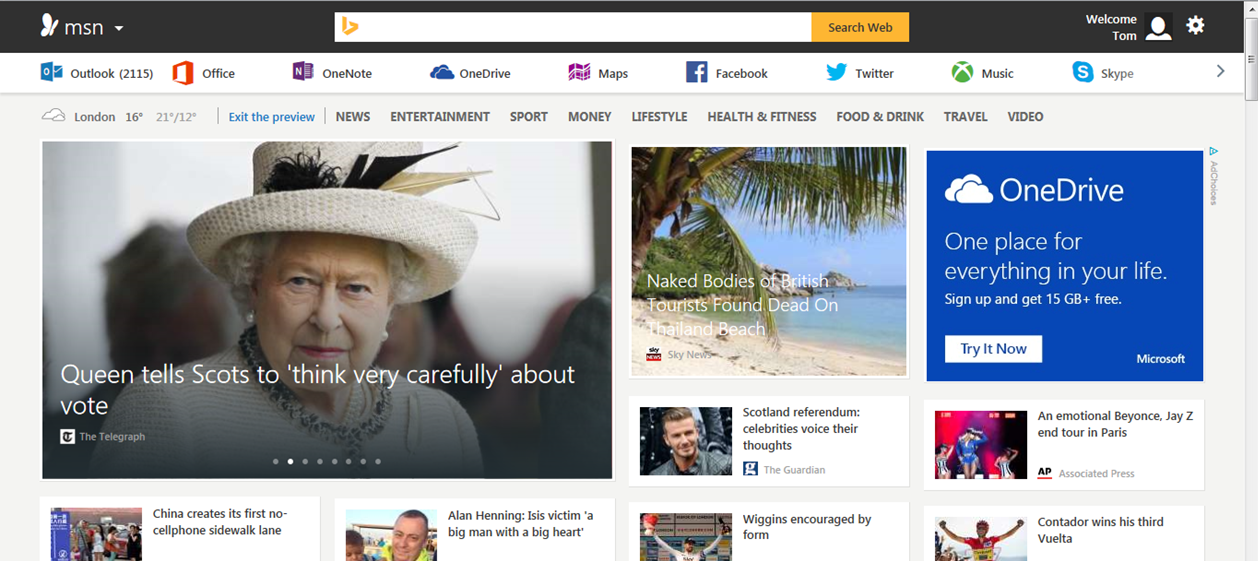Image resolution: width=1259 pixels, height=562 pixels.
Task: Expand the msn logo dropdown arrow
Action: tap(119, 28)
